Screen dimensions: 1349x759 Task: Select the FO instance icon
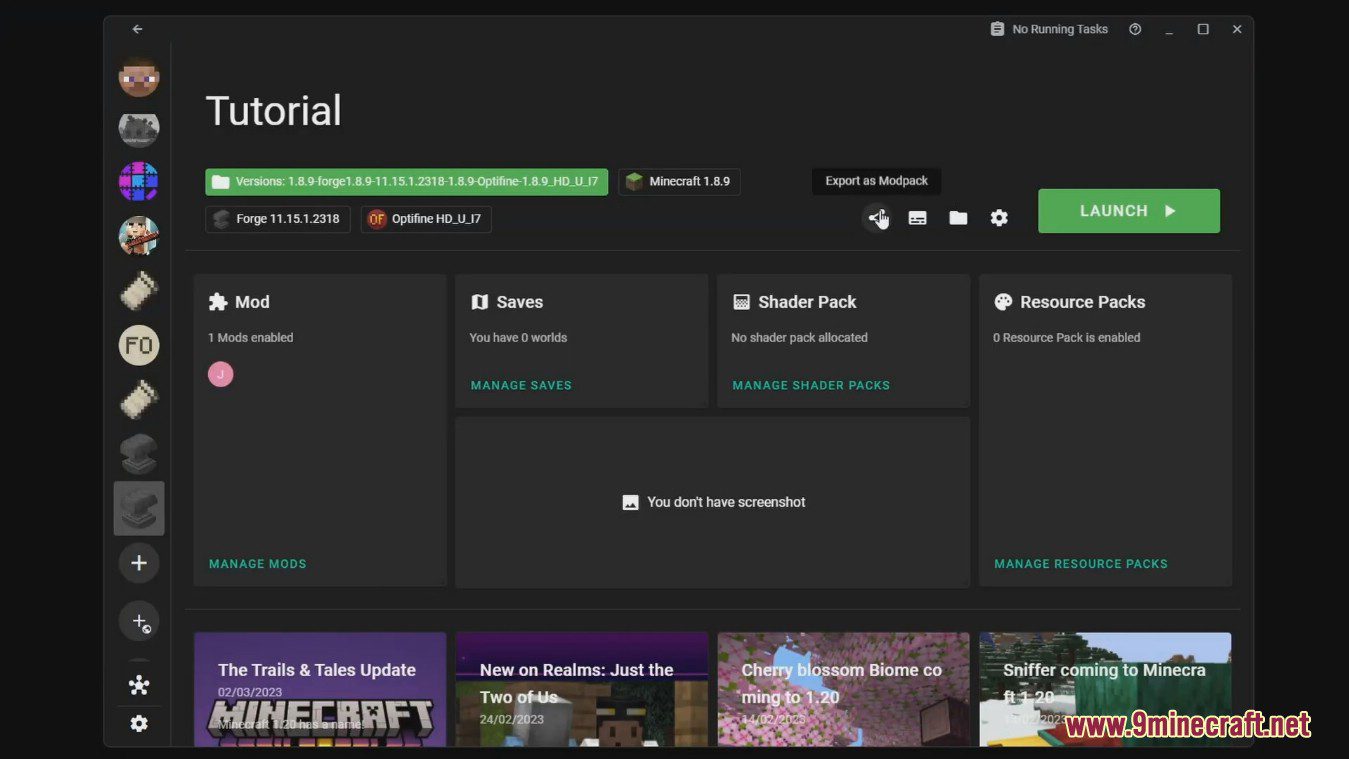tap(139, 345)
